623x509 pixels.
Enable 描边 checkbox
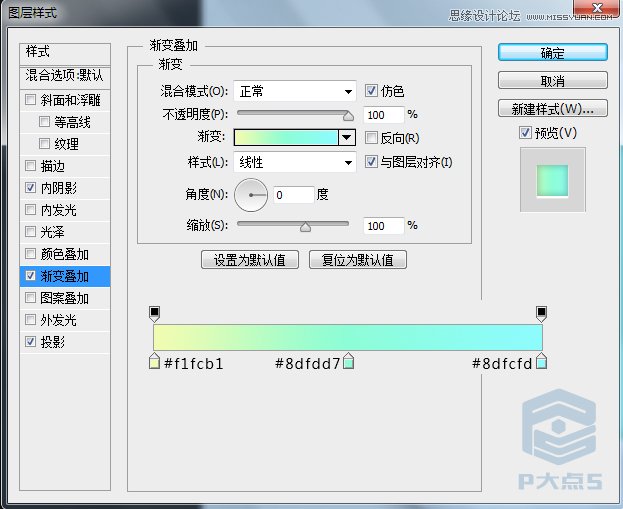point(31,165)
